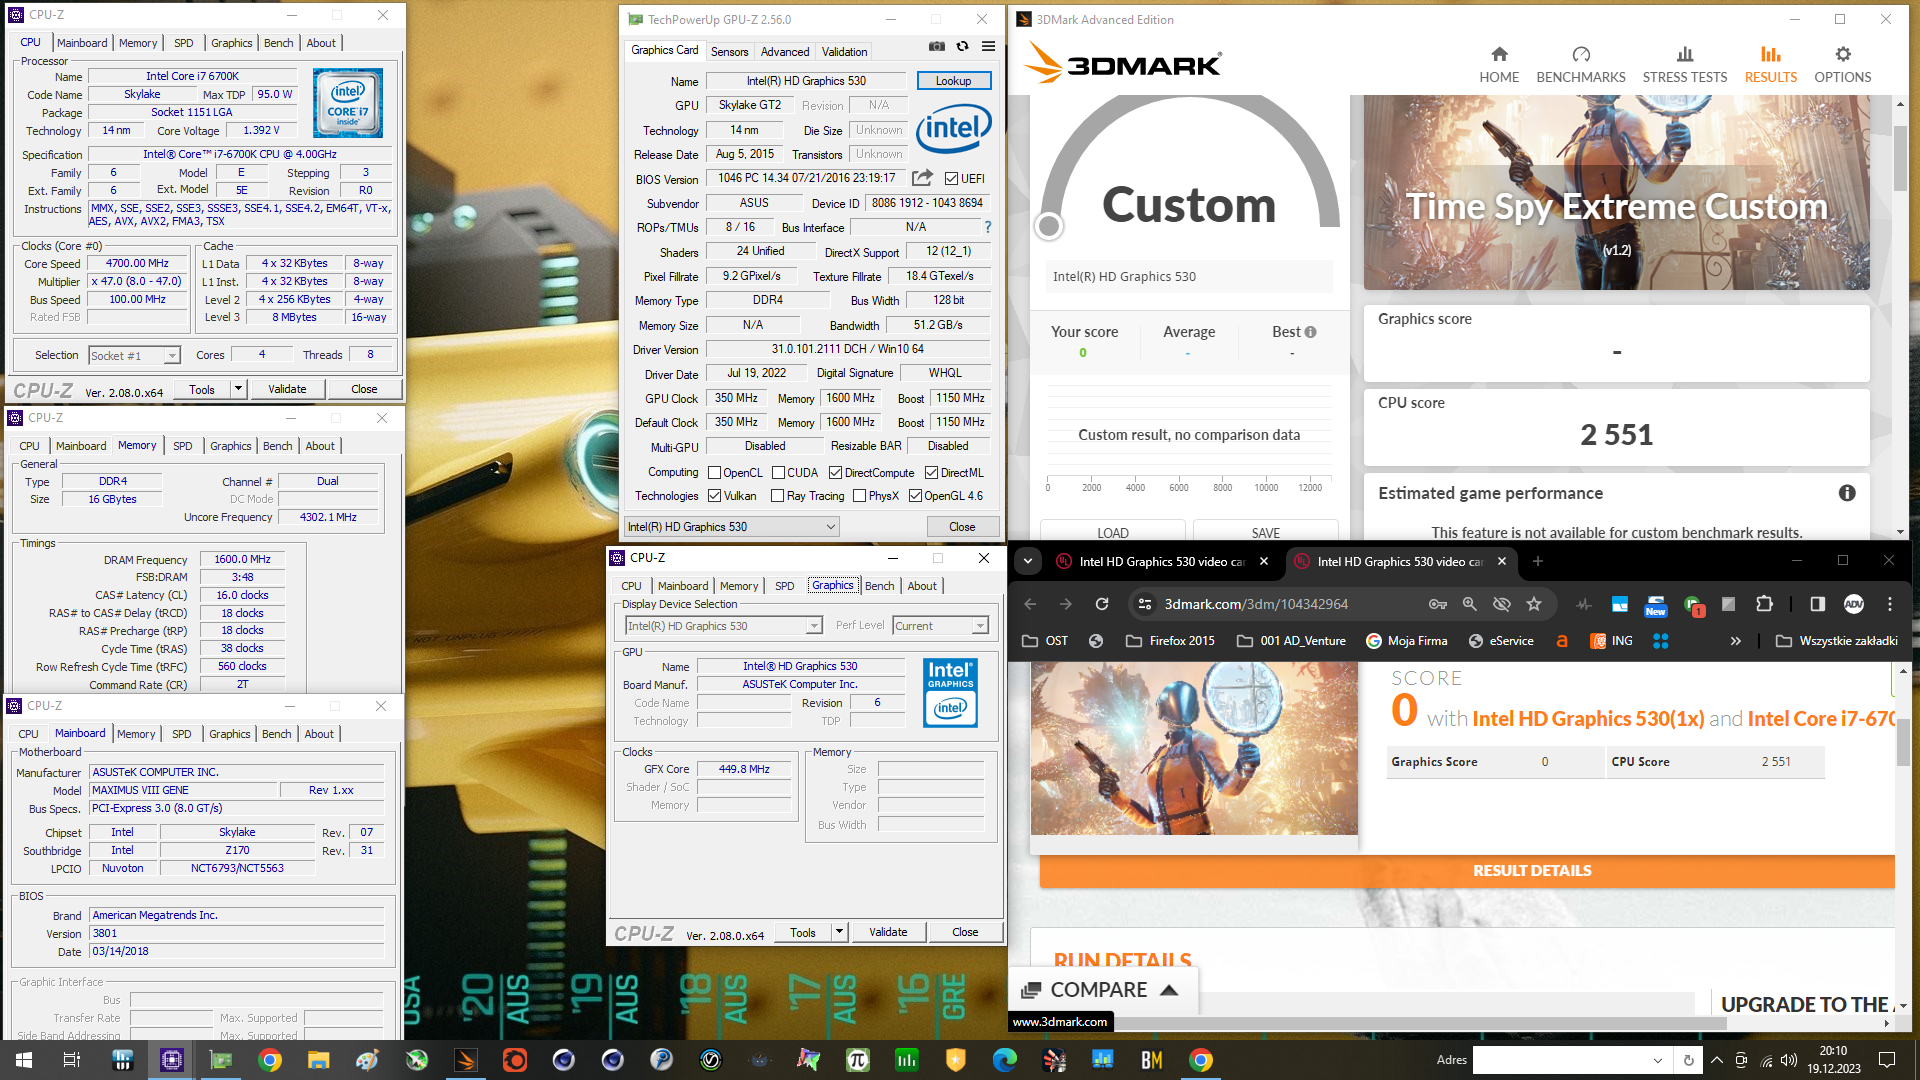Bookmark this page with the star icon
Screen dimensions: 1920x1080
pyautogui.click(x=1534, y=604)
